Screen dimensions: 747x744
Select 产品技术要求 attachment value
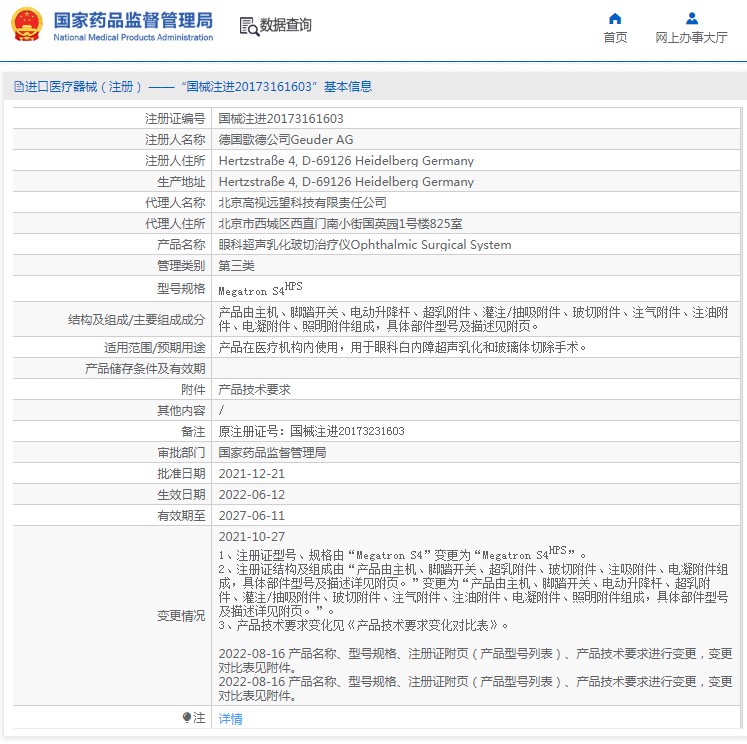click(254, 390)
